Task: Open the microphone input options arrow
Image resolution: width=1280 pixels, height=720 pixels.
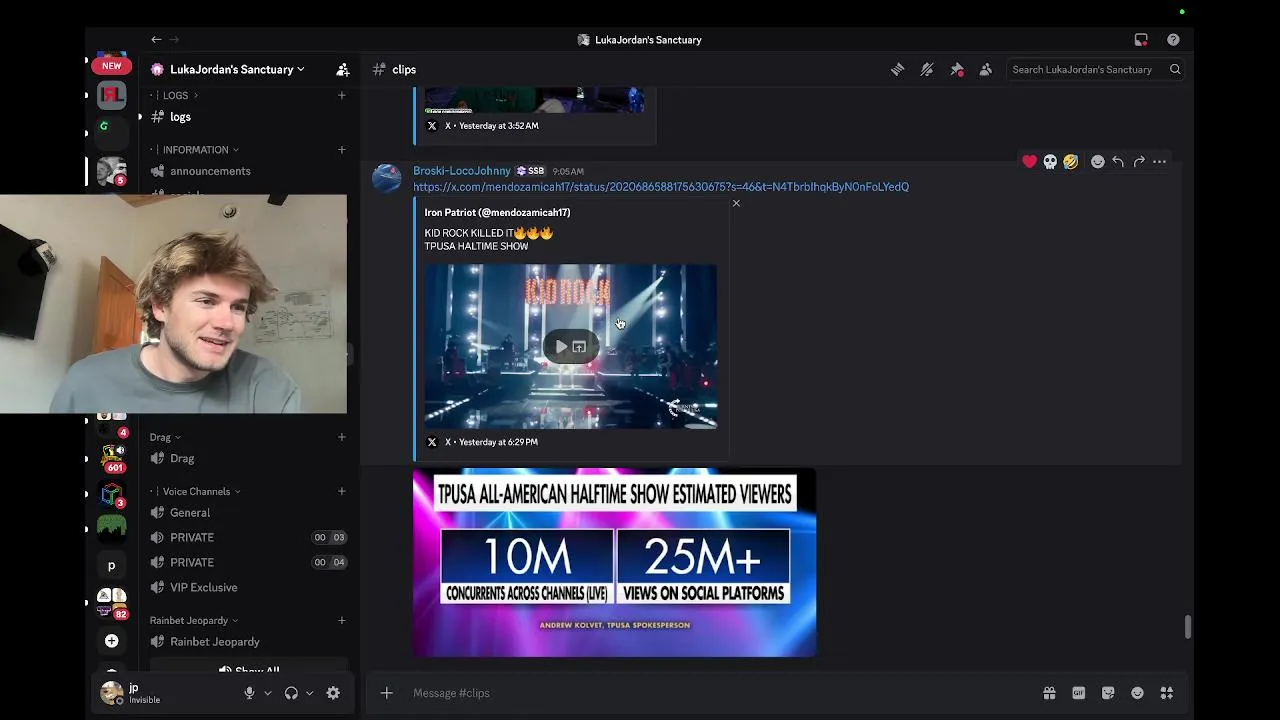Action: (x=267, y=693)
